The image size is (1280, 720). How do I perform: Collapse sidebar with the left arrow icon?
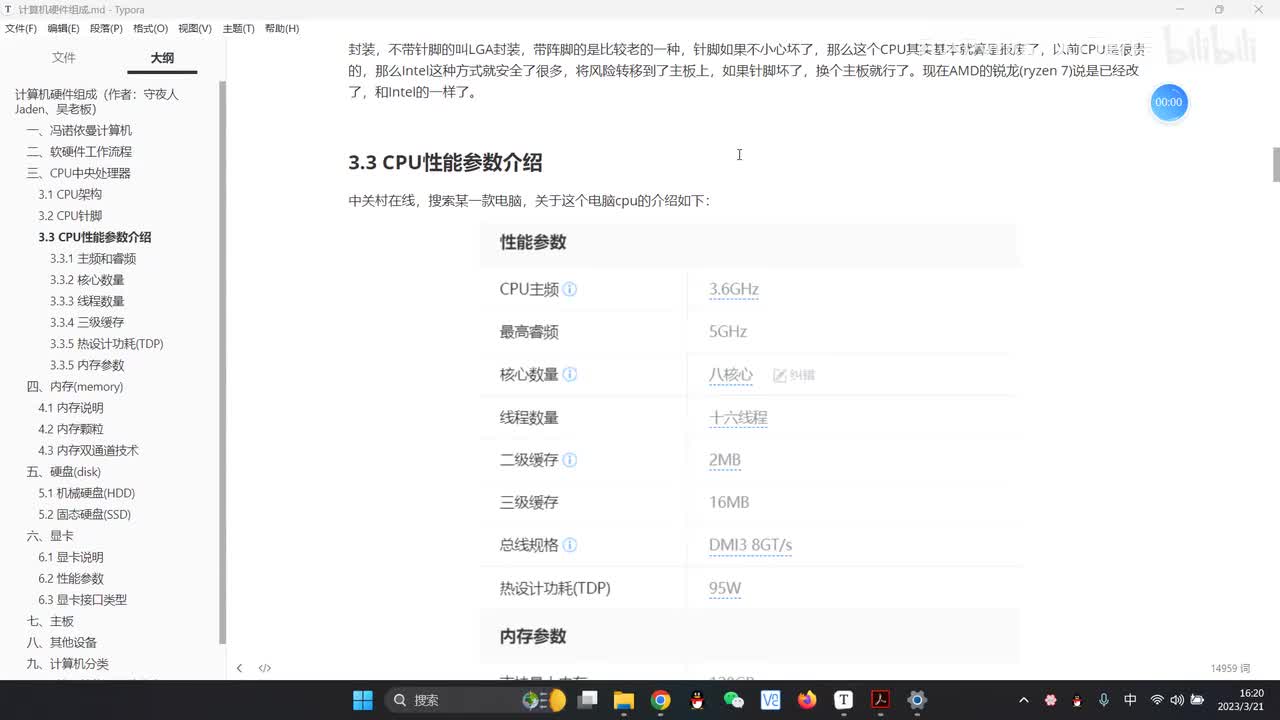coord(239,668)
